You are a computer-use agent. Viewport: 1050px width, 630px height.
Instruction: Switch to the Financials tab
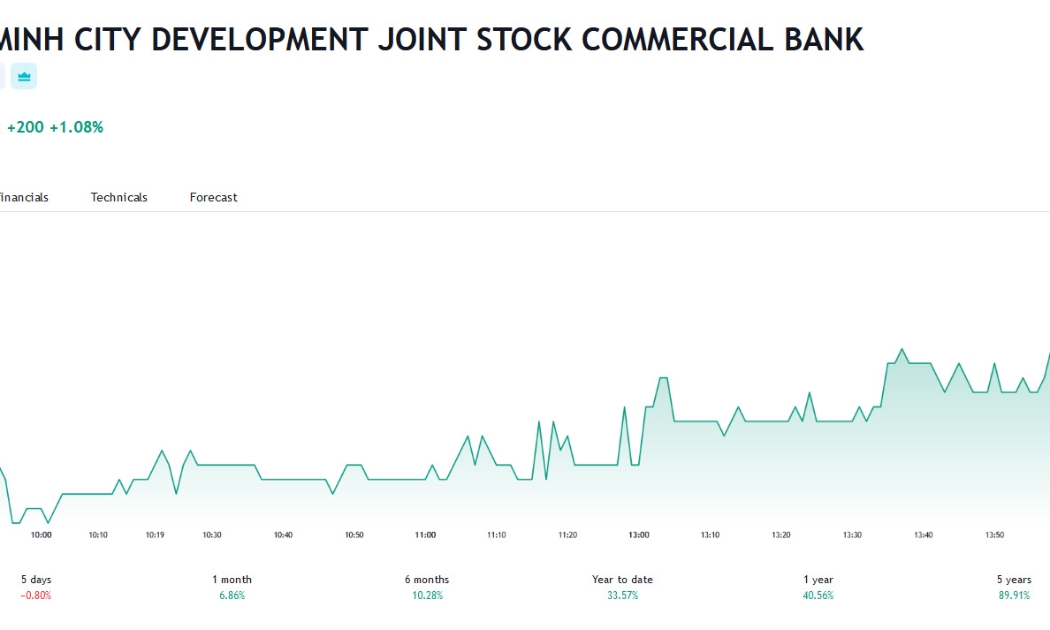pos(23,198)
